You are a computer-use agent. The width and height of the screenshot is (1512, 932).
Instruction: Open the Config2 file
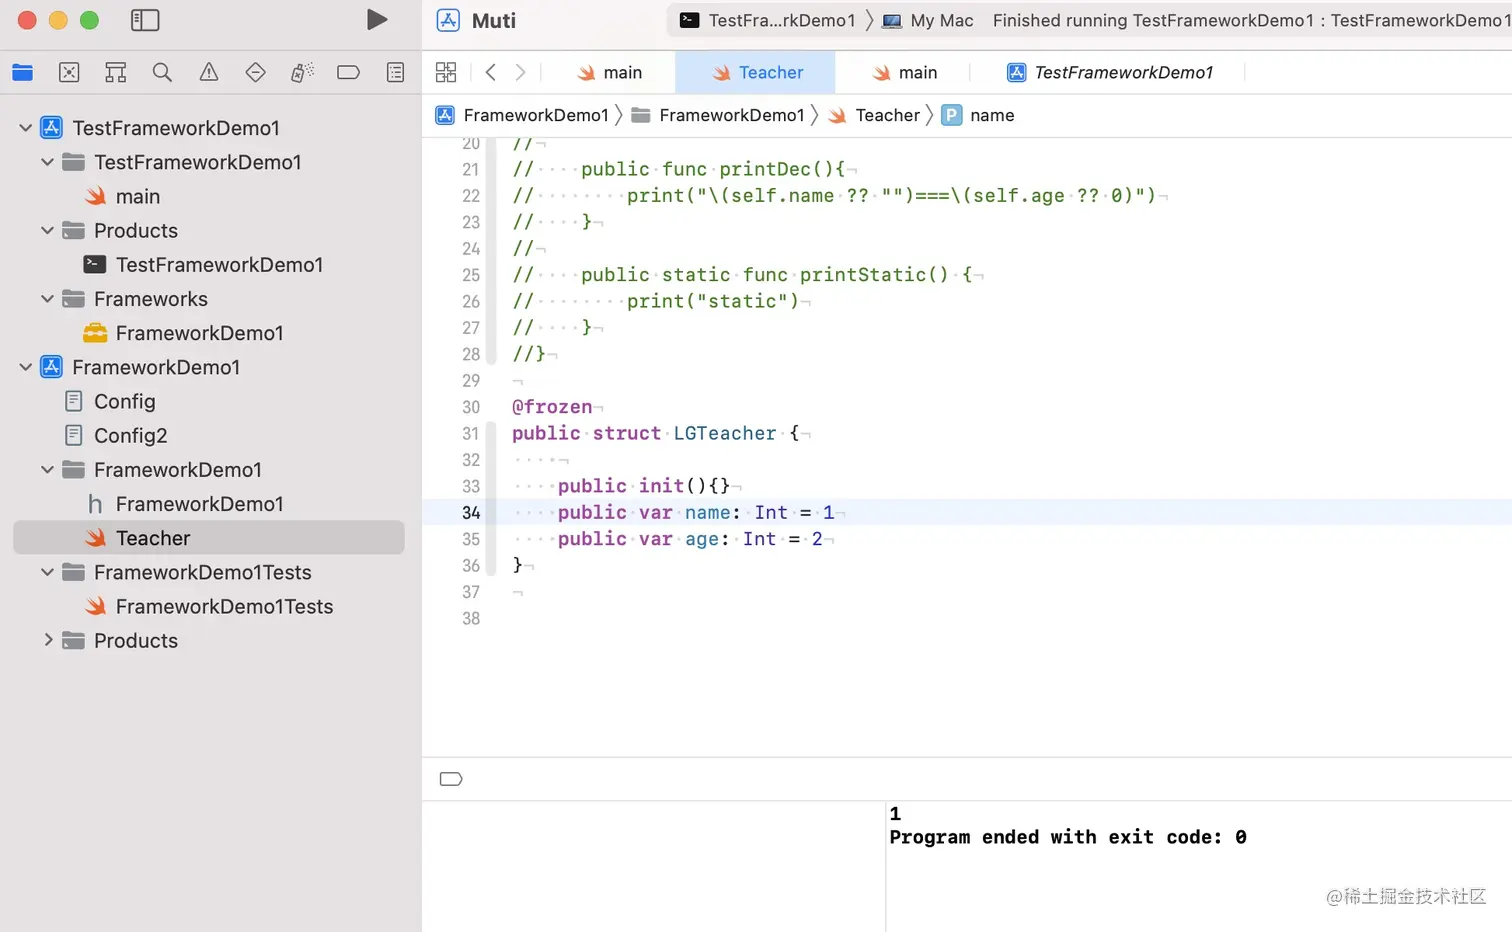coord(131,436)
